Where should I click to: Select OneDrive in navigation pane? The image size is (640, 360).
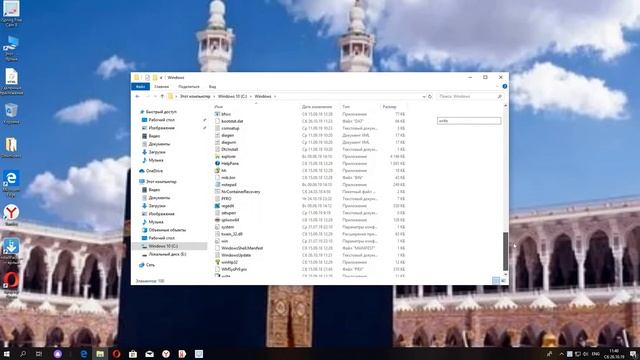[154, 171]
